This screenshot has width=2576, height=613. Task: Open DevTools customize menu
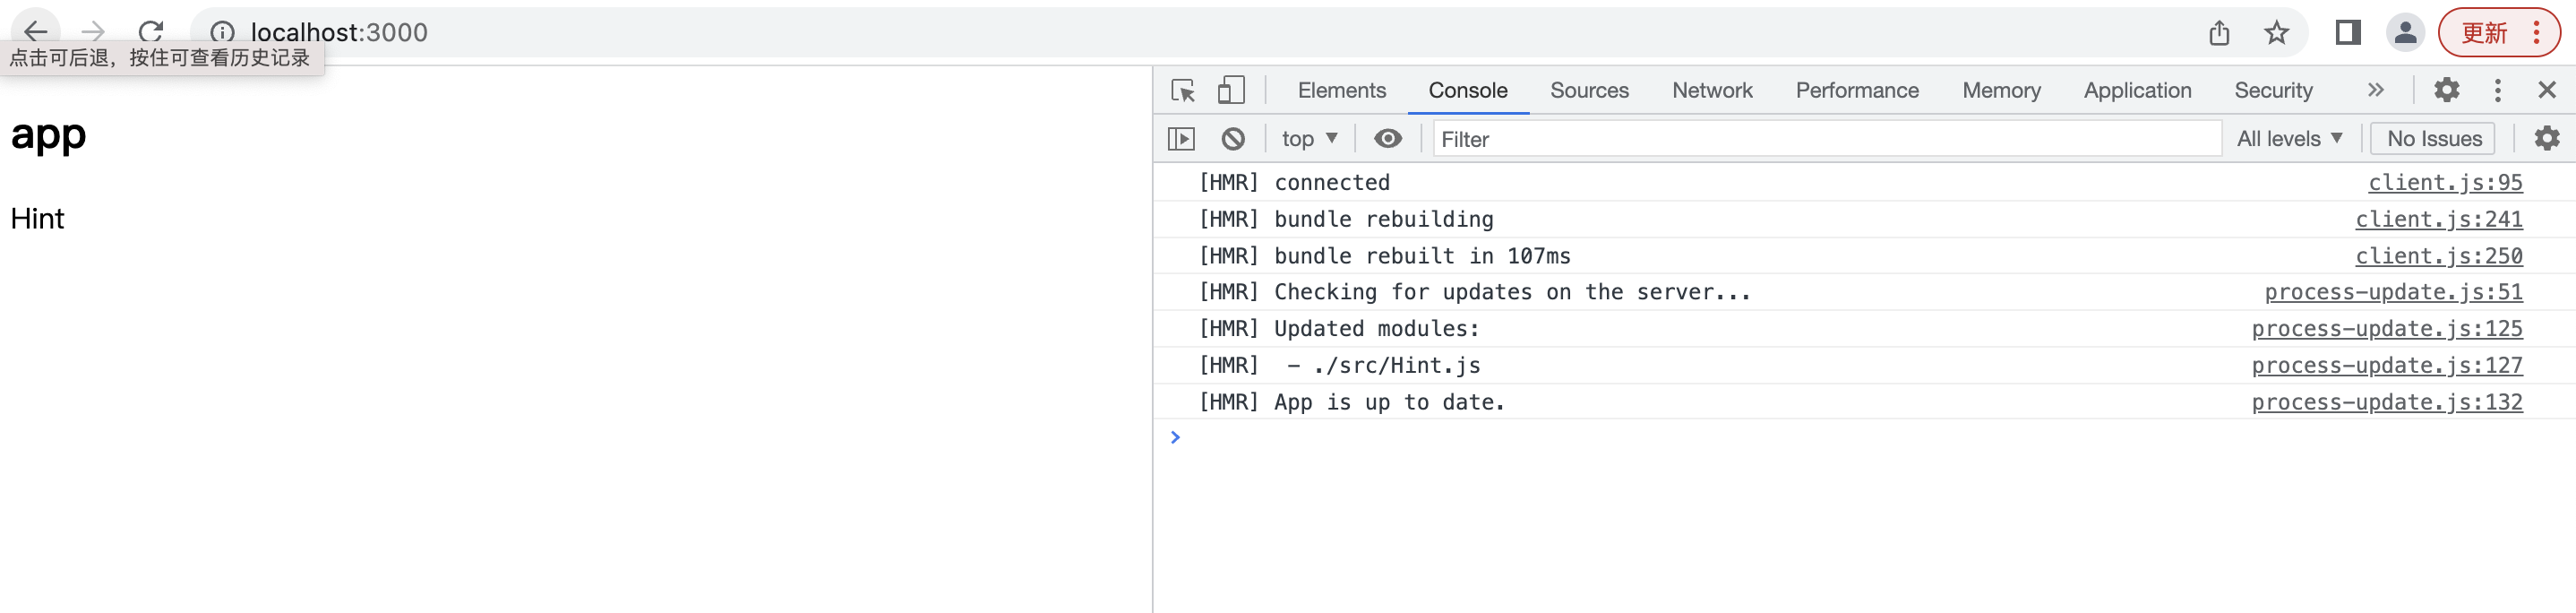click(x=2497, y=90)
